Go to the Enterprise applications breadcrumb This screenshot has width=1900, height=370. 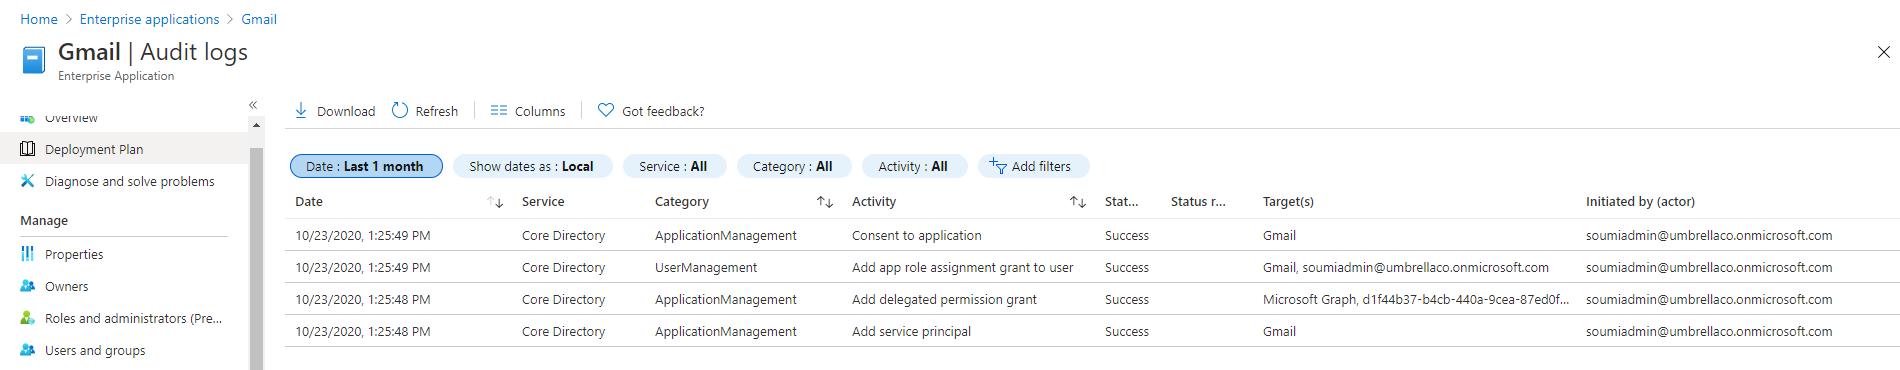pos(150,19)
